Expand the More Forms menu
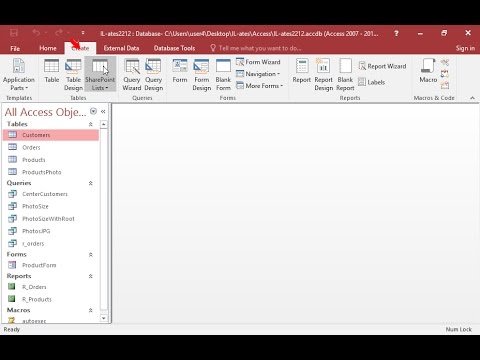 259,86
